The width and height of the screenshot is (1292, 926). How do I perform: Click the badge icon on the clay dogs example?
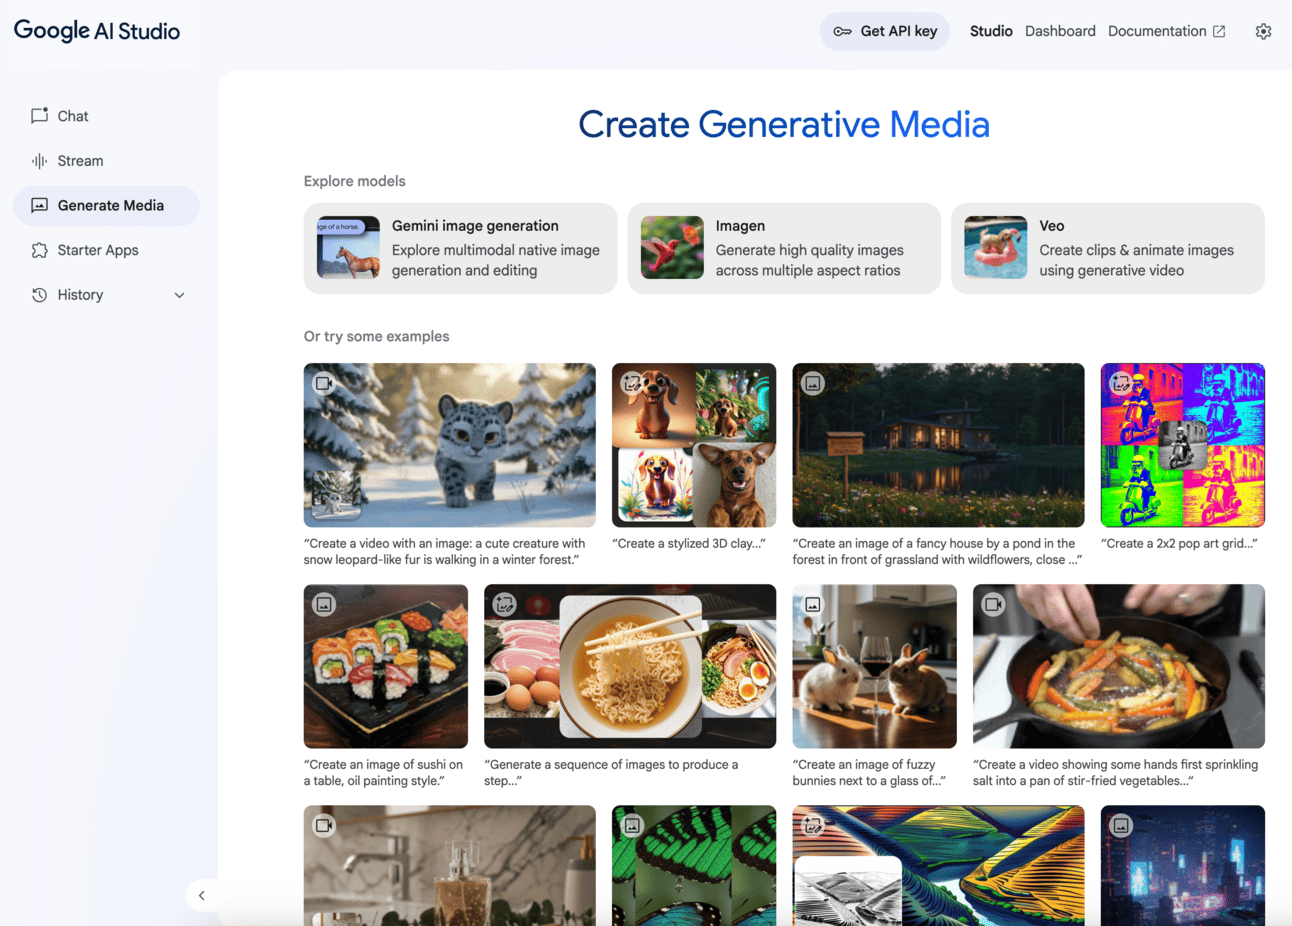coord(632,383)
